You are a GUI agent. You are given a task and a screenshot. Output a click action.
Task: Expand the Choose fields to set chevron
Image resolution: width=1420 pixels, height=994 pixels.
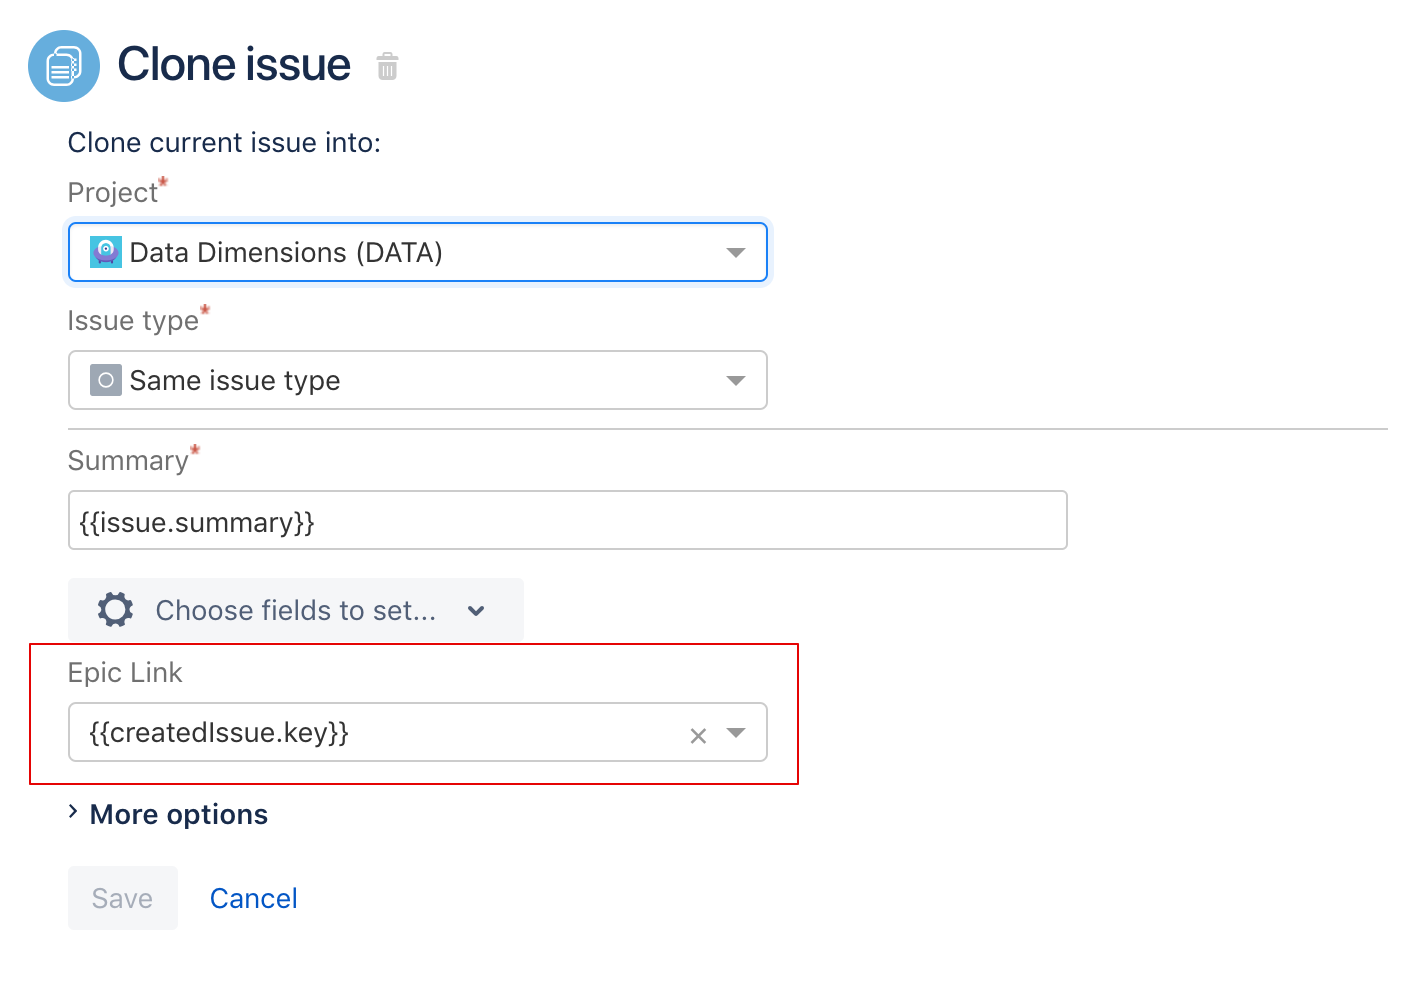coord(476,611)
